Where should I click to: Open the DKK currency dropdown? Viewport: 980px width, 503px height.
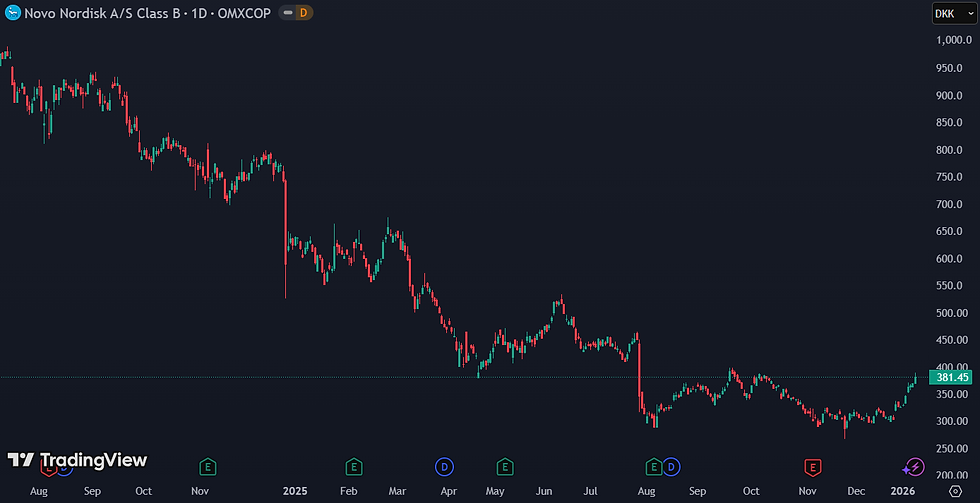954,13
